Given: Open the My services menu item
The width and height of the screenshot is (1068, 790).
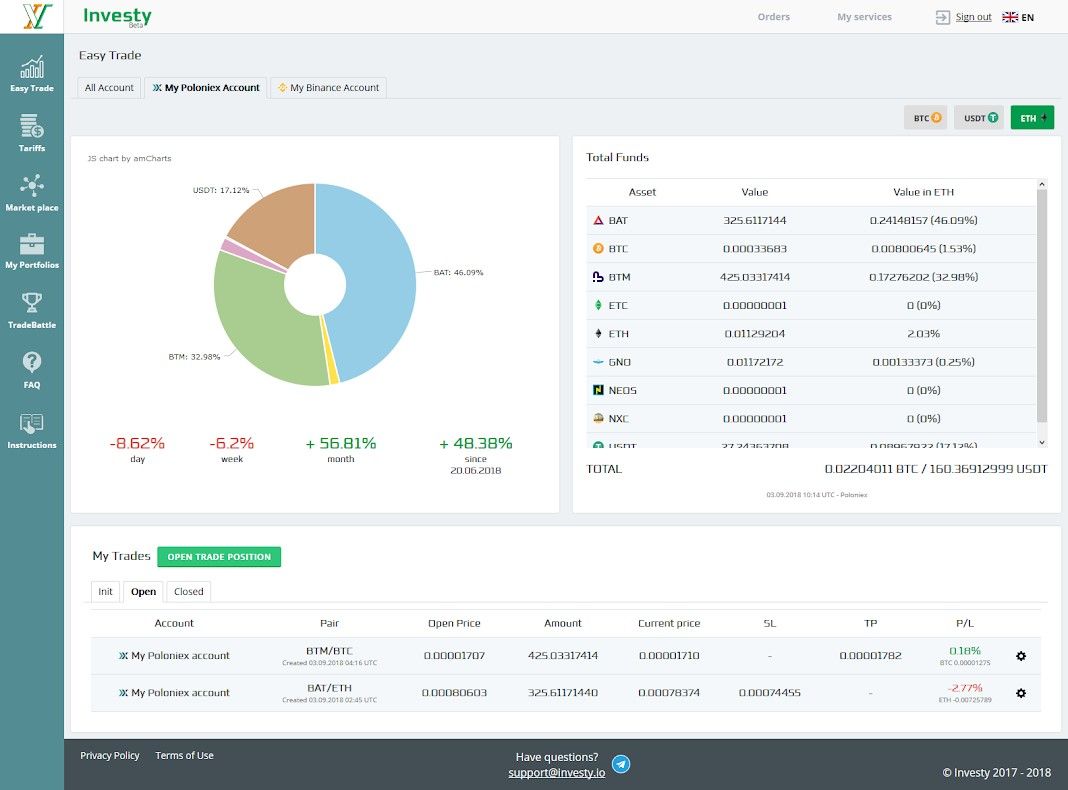Looking at the screenshot, I should click(x=864, y=17).
